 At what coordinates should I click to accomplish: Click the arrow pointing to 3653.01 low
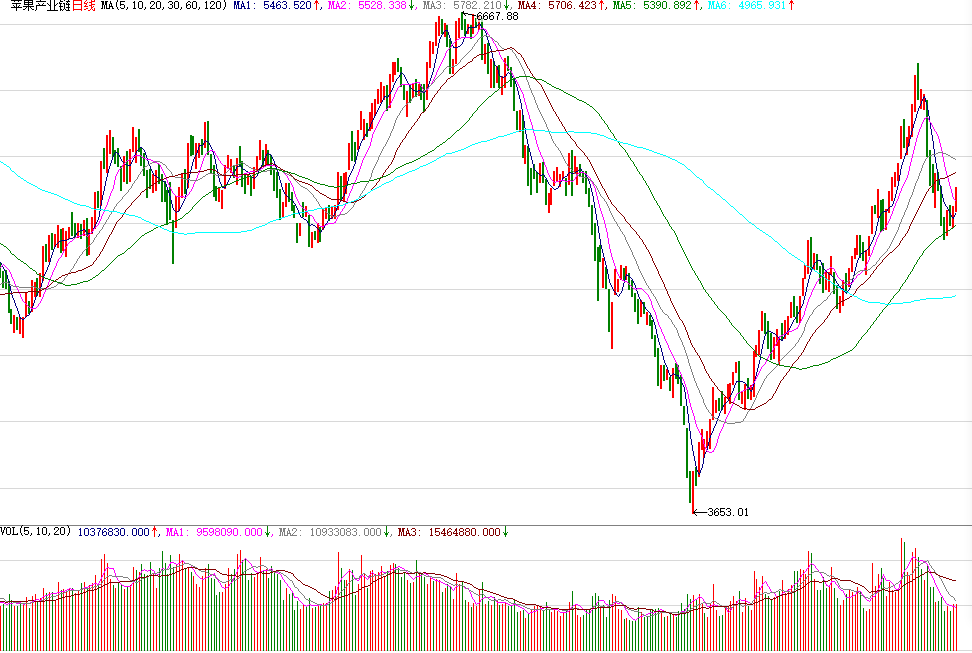coord(699,512)
